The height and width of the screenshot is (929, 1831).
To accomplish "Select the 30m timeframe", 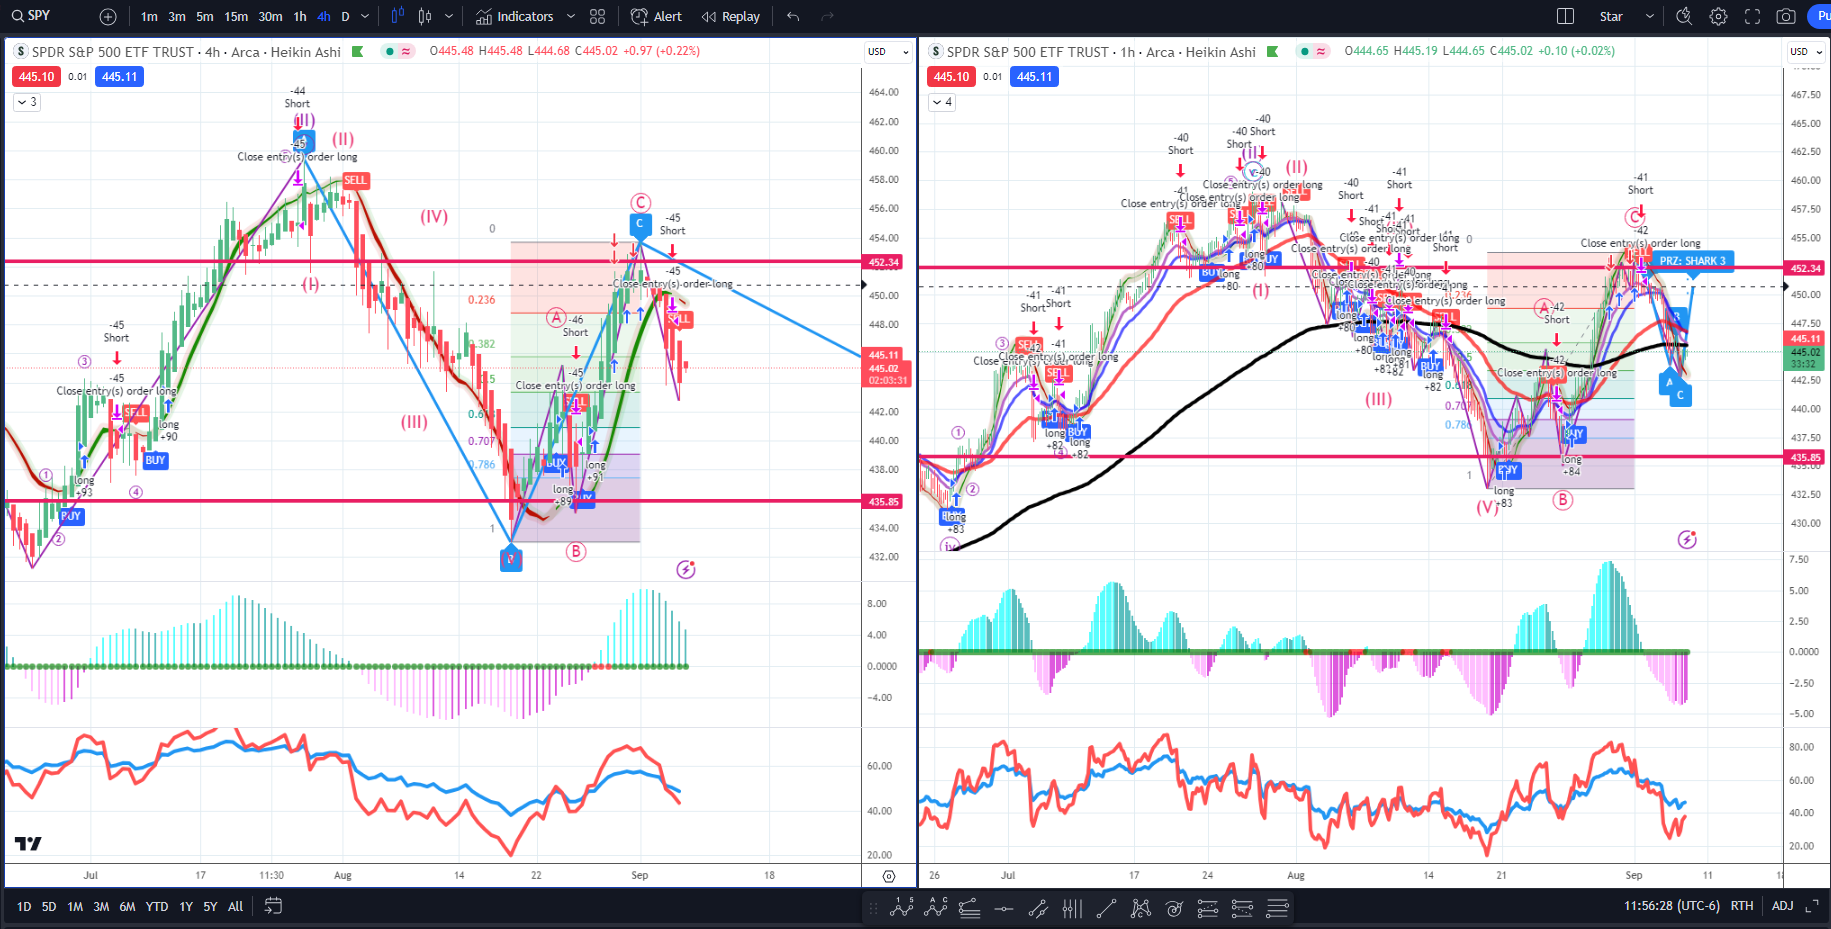I will pyautogui.click(x=270, y=17).
